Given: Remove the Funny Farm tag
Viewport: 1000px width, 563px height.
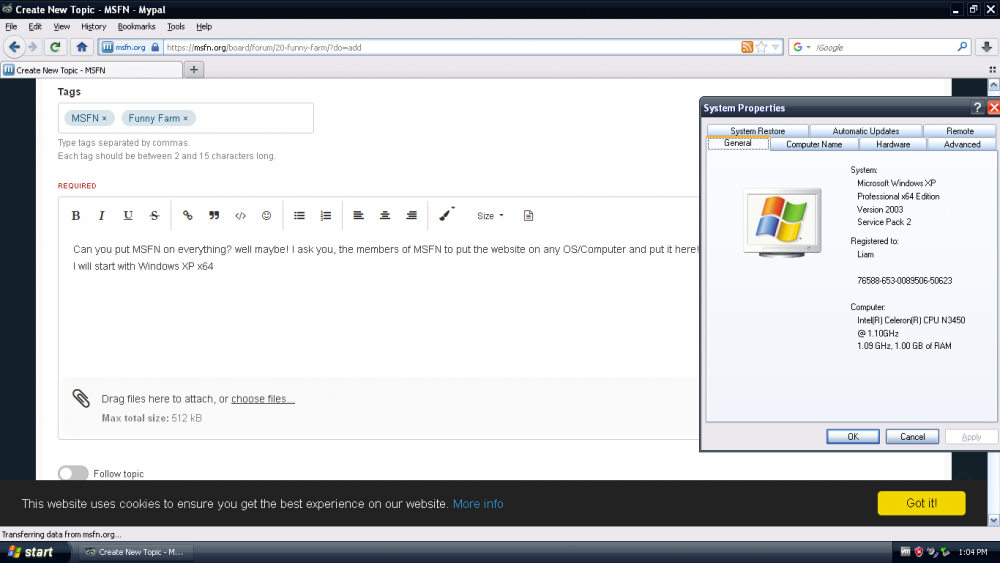Looking at the screenshot, I should [x=185, y=118].
